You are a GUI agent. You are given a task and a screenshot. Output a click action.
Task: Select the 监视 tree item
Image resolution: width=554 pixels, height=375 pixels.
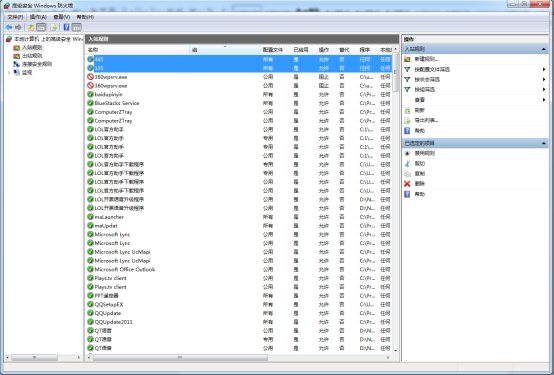pyautogui.click(x=27, y=72)
